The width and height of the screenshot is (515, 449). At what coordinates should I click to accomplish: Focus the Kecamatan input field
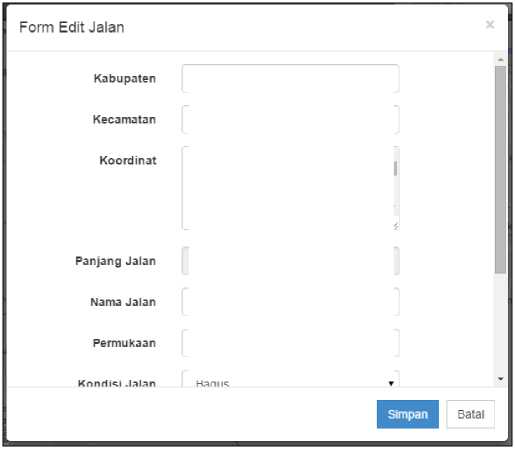(290, 120)
